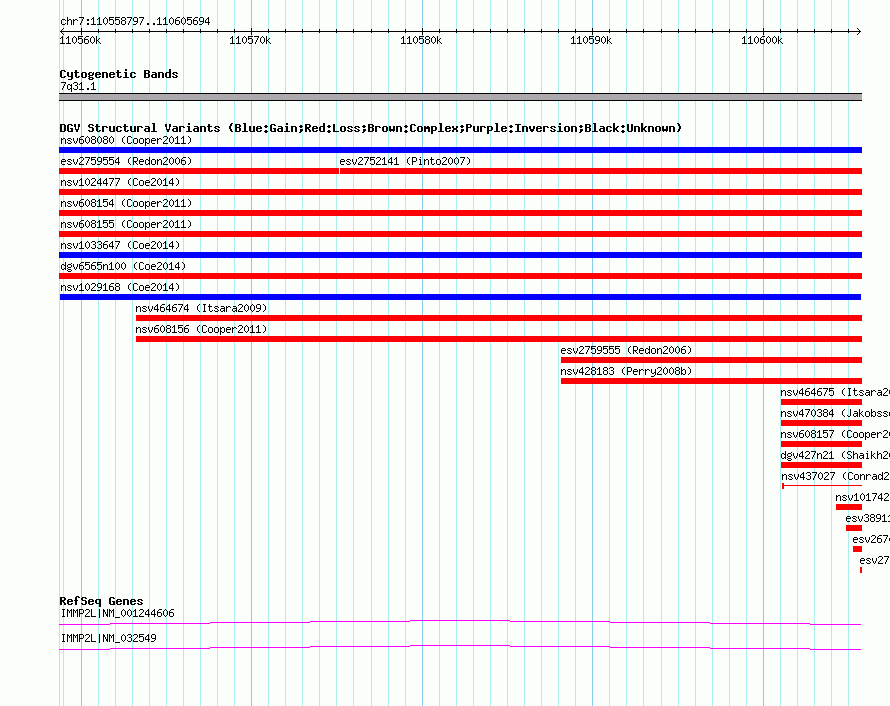Click the red bar under nsv608156
The image size is (890, 706).
pyautogui.click(x=499, y=339)
